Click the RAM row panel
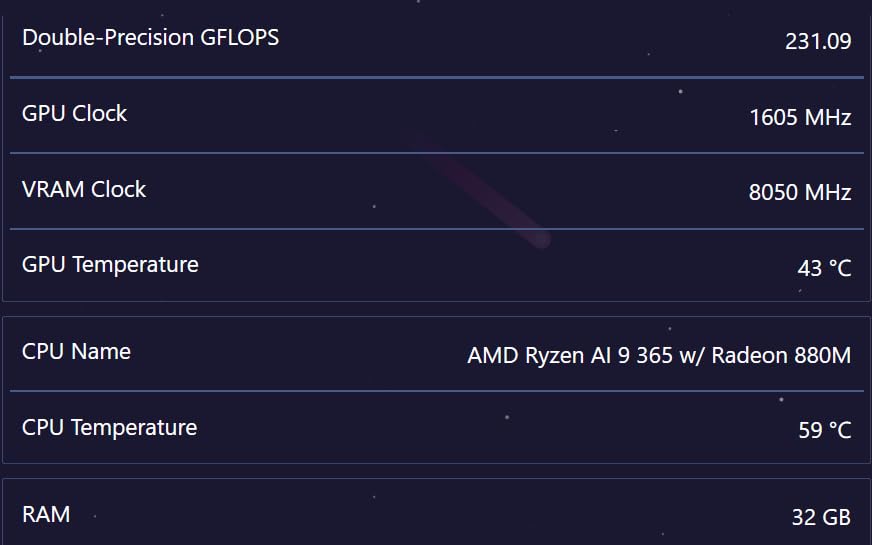Viewport: 872px width, 545px height. click(x=436, y=512)
